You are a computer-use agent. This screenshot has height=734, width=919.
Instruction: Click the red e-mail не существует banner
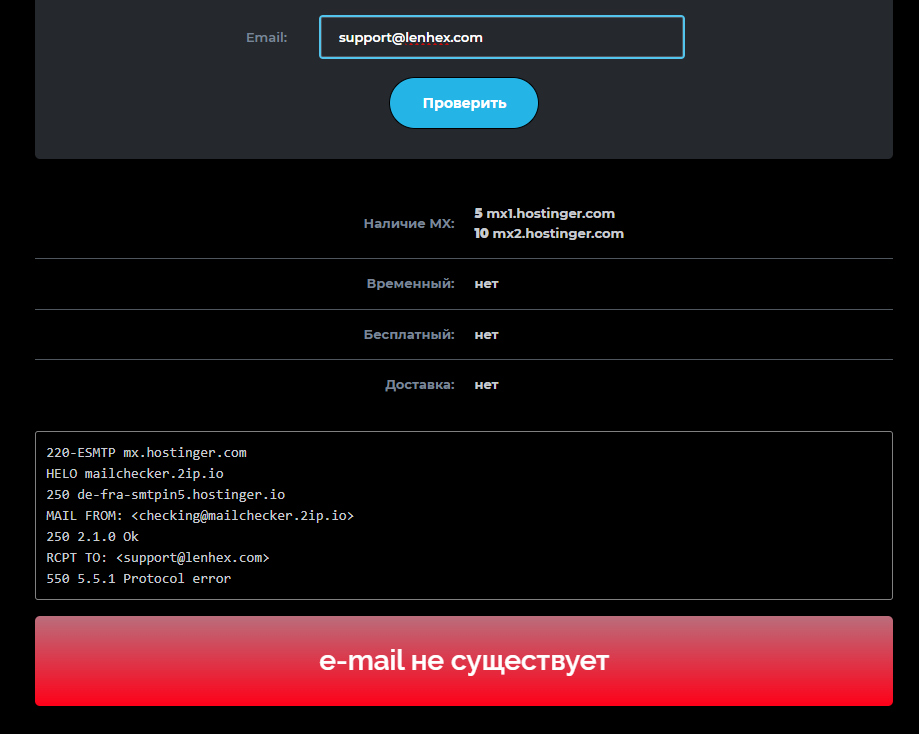463,661
